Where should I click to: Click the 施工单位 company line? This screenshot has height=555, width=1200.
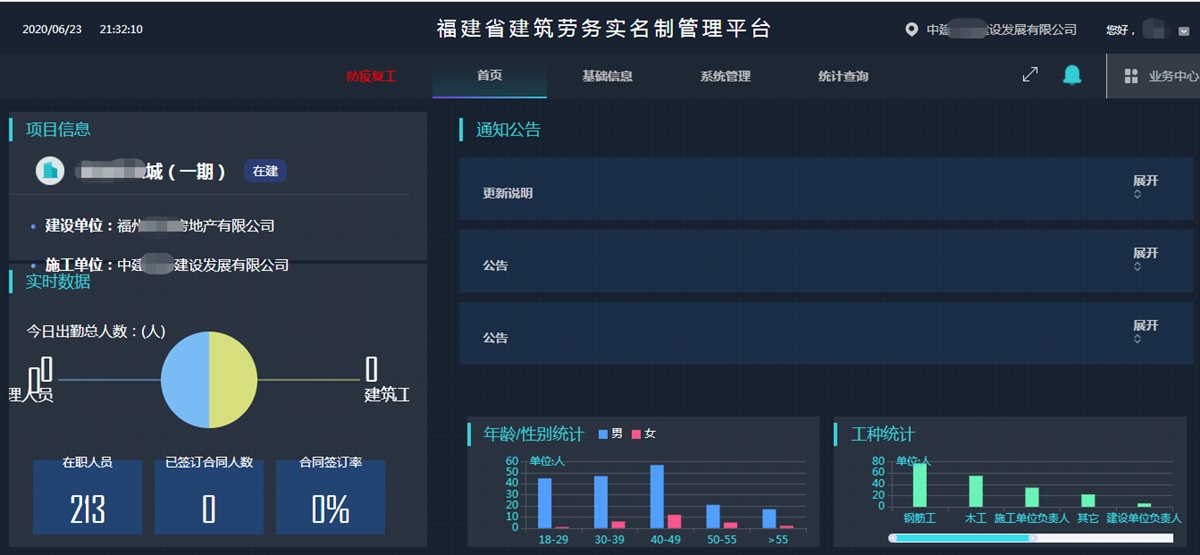(167, 265)
